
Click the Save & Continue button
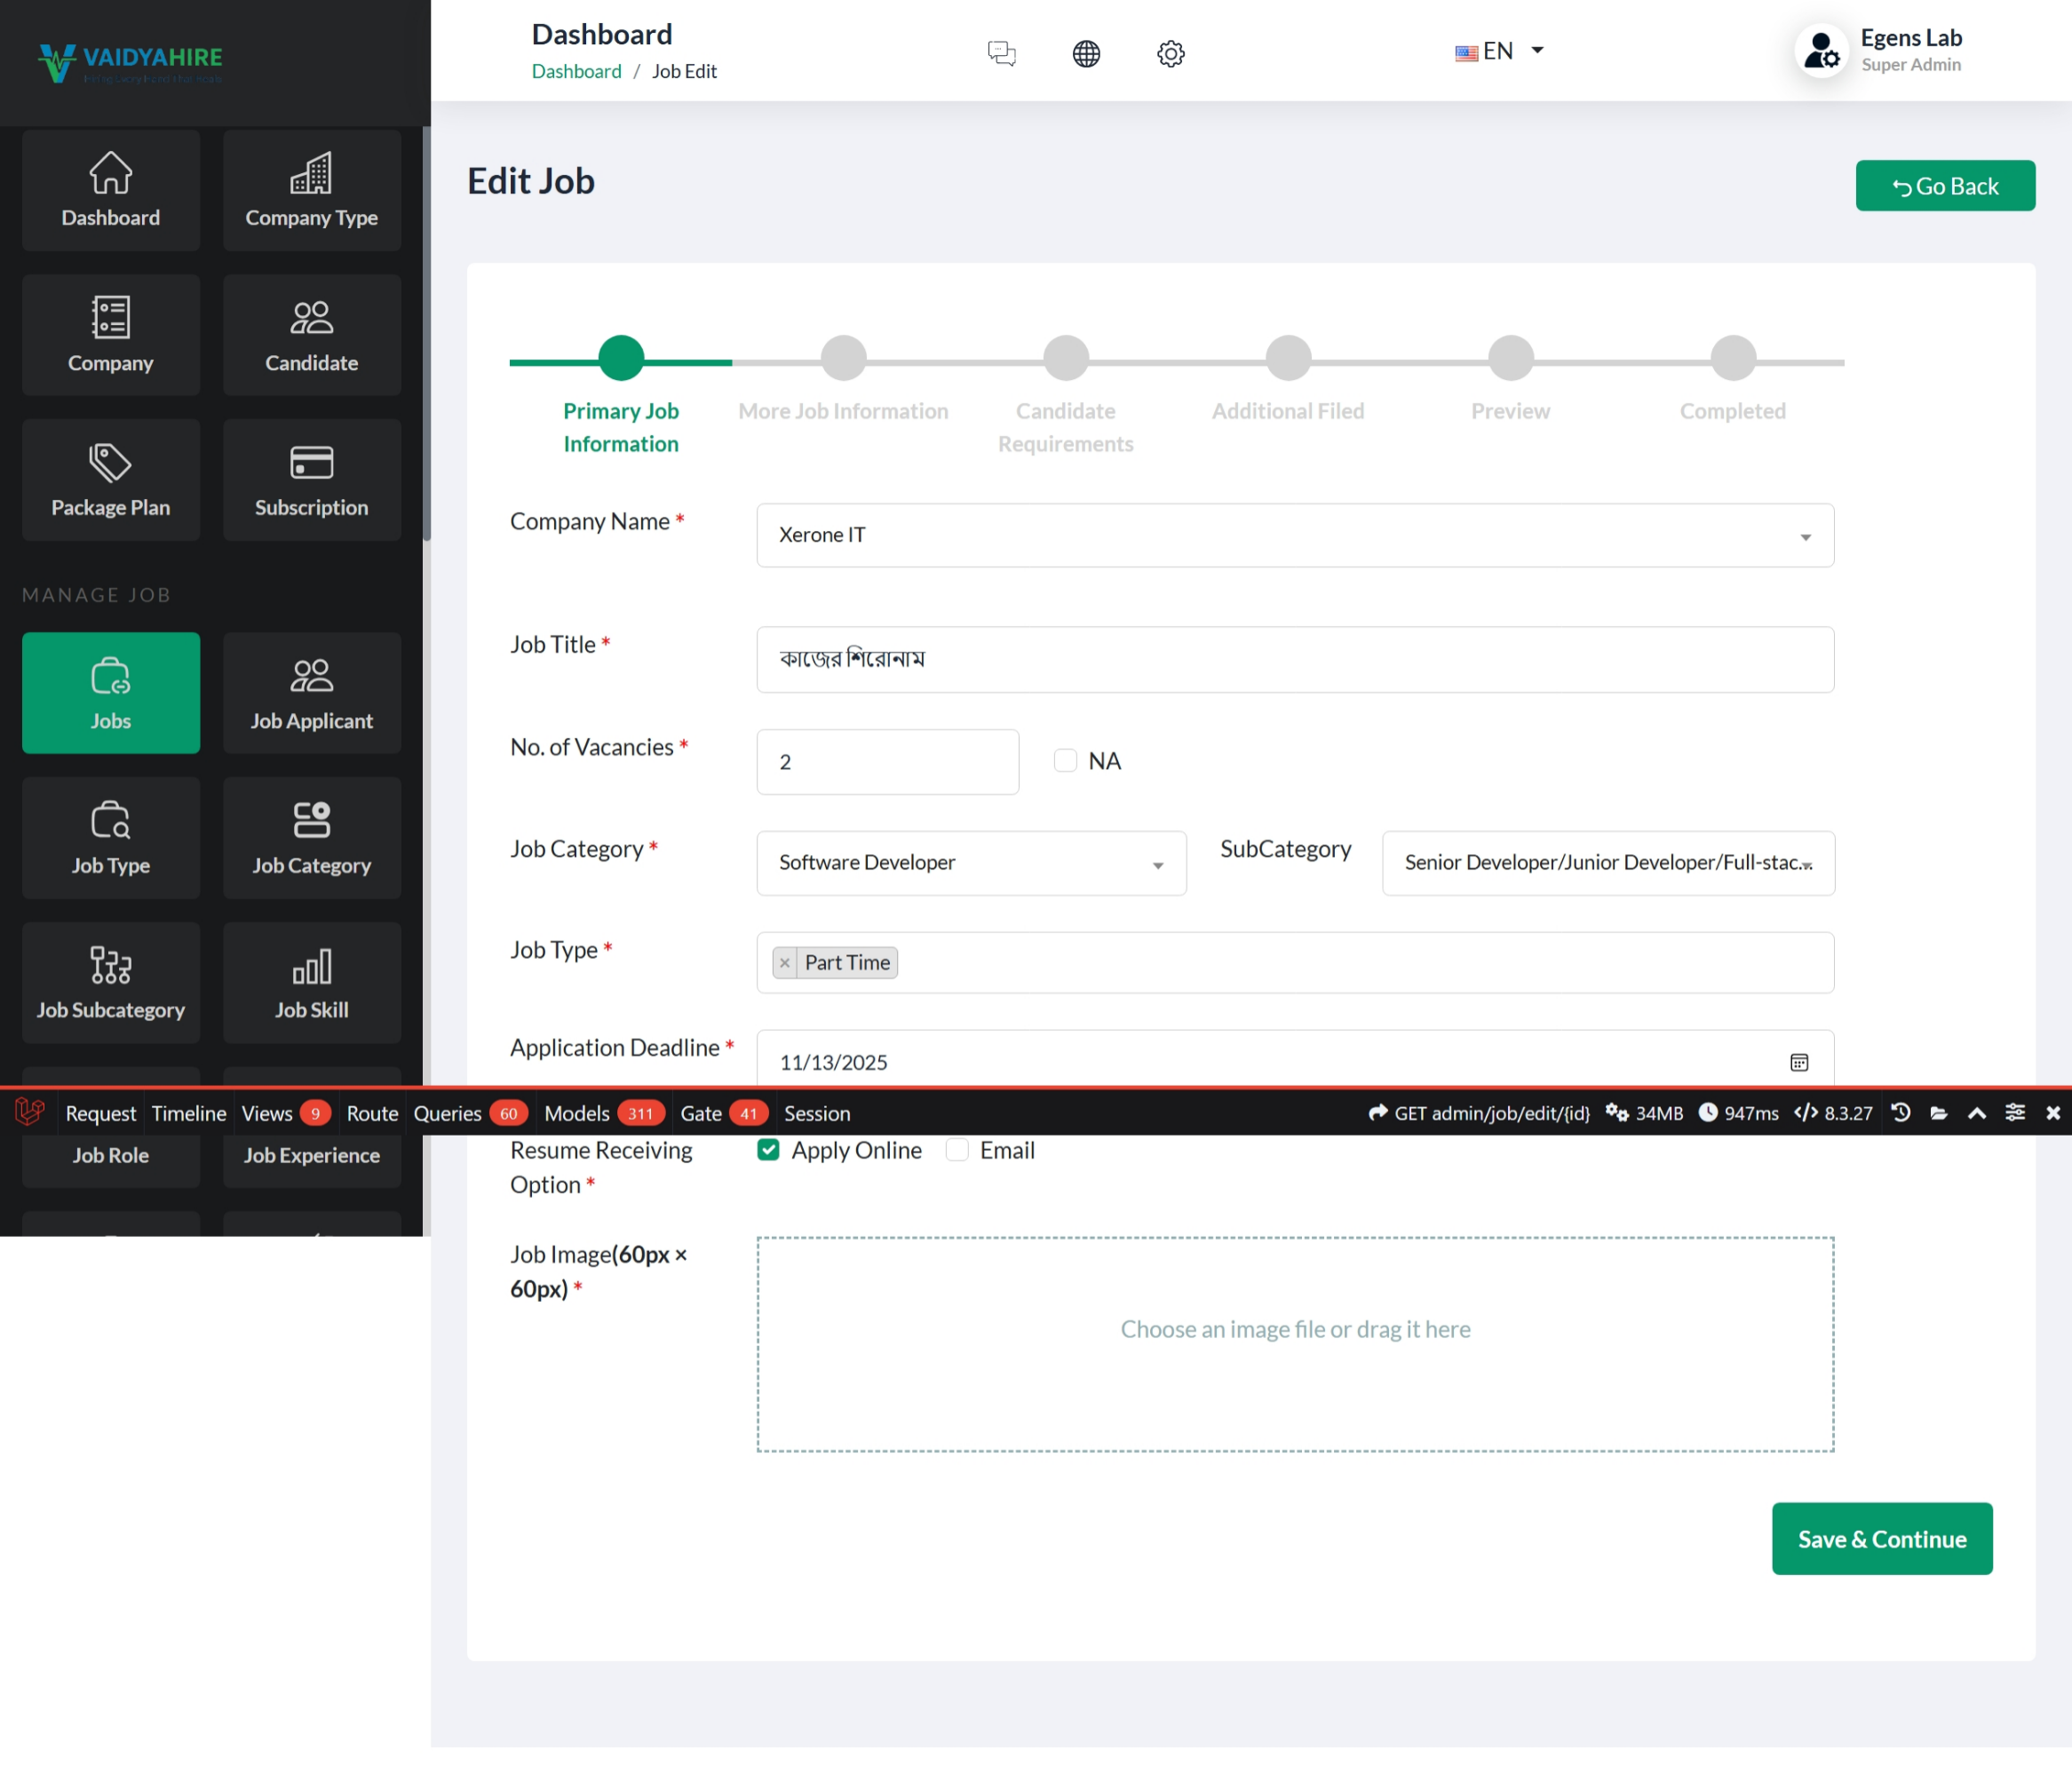pyautogui.click(x=1881, y=1539)
